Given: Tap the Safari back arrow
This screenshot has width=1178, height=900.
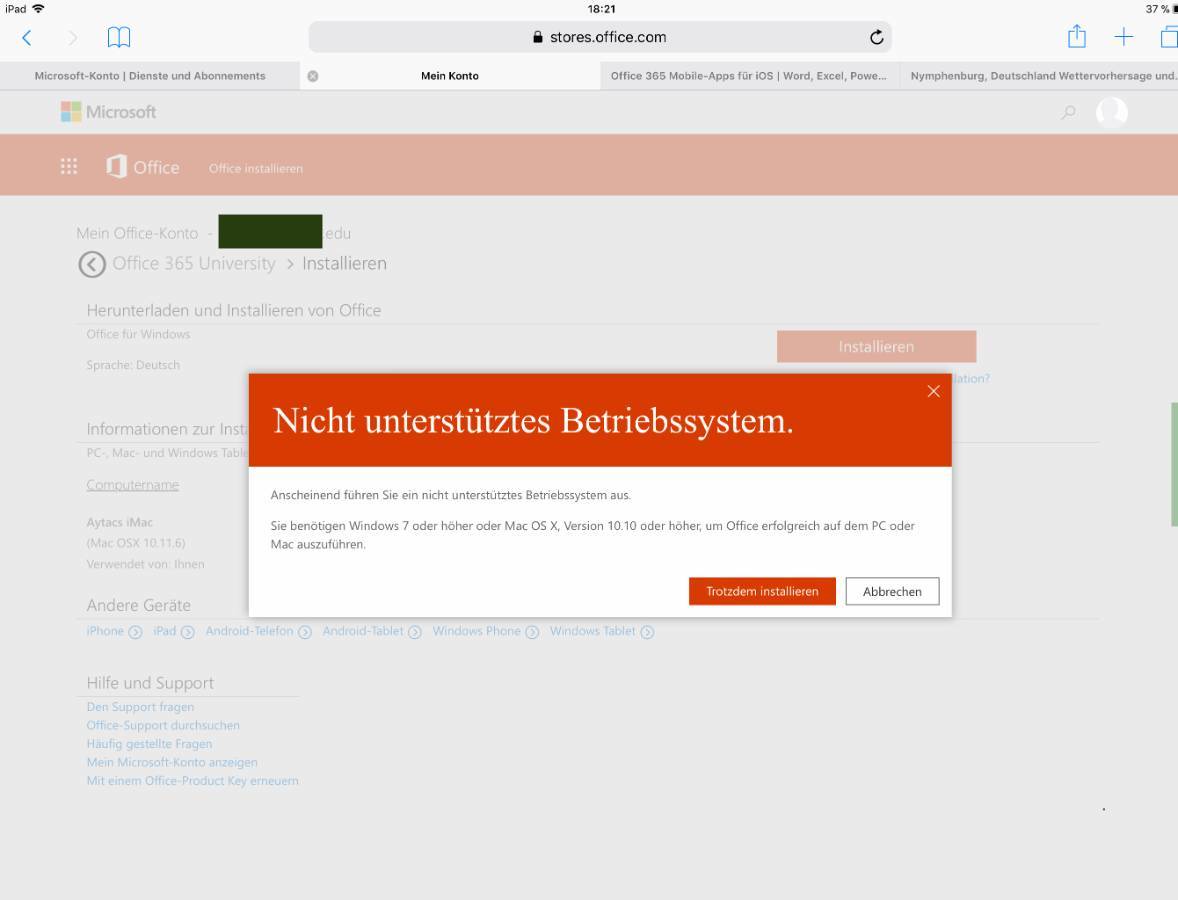Looking at the screenshot, I should pos(27,38).
